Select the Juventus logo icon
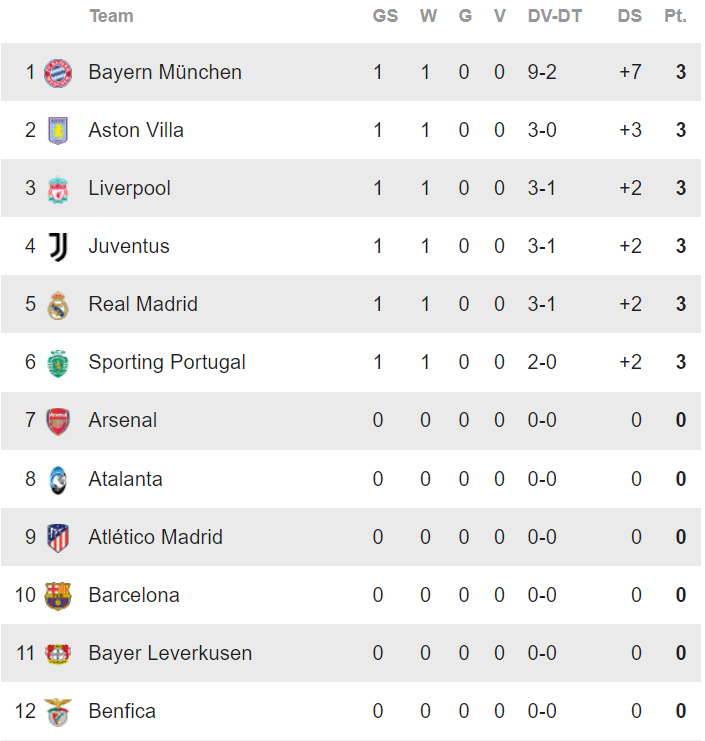This screenshot has width=705, height=741. click(59, 247)
